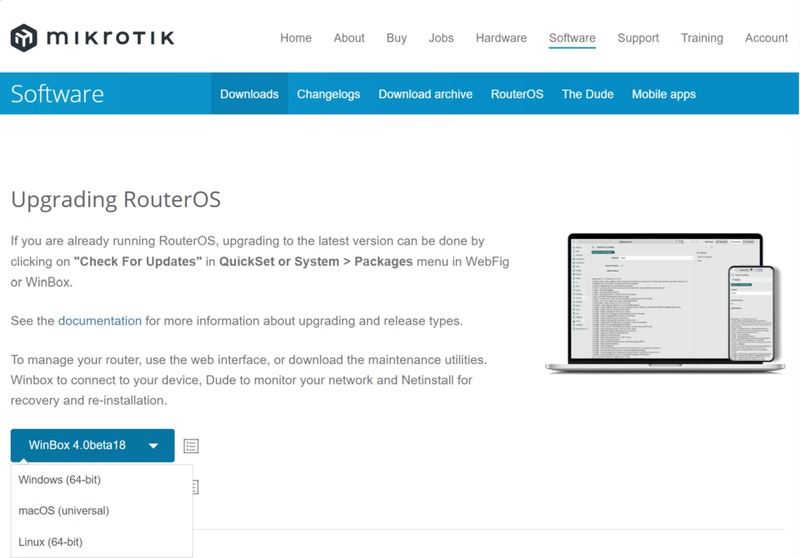Go to Mobile apps tab
800x558 pixels.
[664, 94]
